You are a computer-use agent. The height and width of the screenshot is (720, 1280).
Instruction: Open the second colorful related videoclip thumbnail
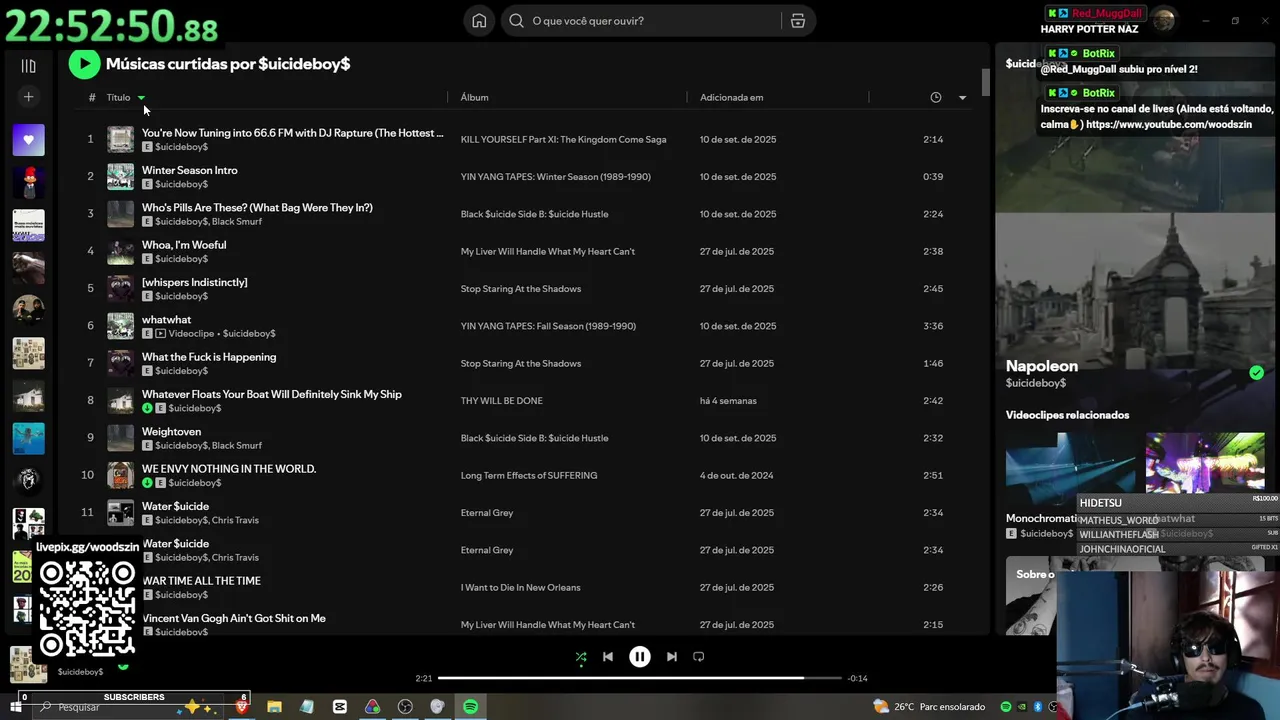point(1205,462)
